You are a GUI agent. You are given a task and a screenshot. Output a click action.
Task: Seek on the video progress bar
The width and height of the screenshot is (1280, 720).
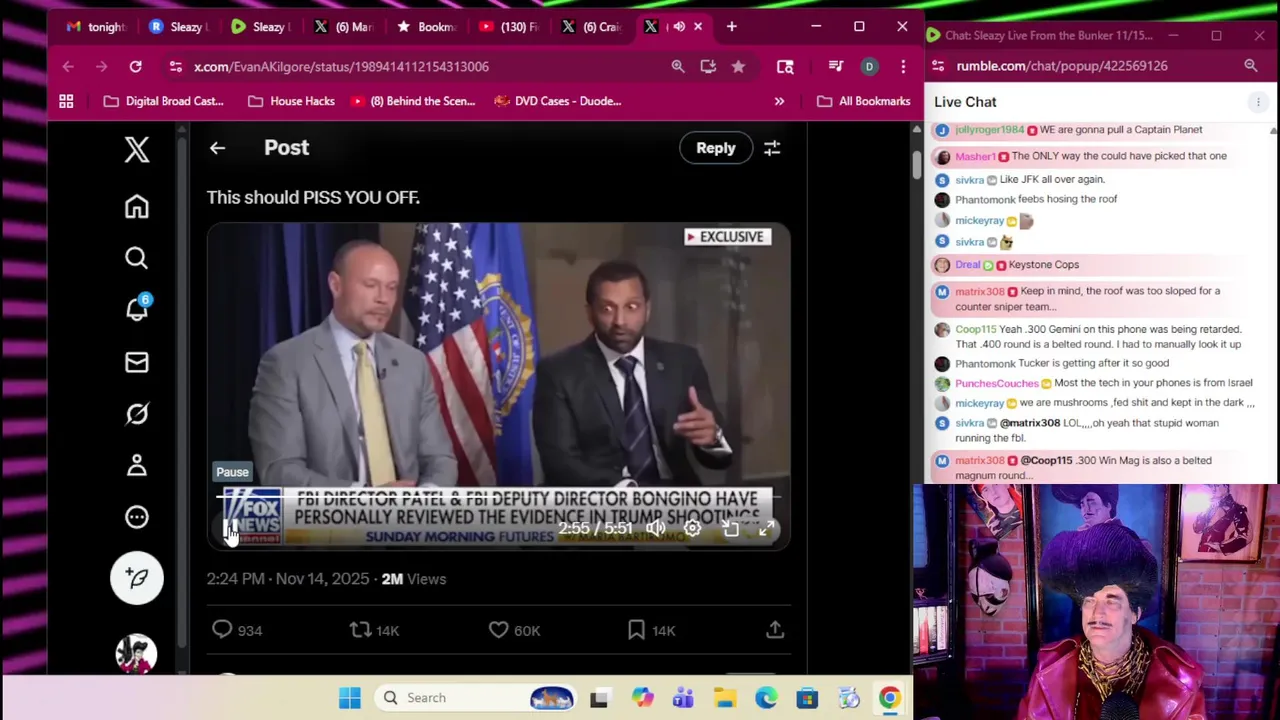[498, 496]
